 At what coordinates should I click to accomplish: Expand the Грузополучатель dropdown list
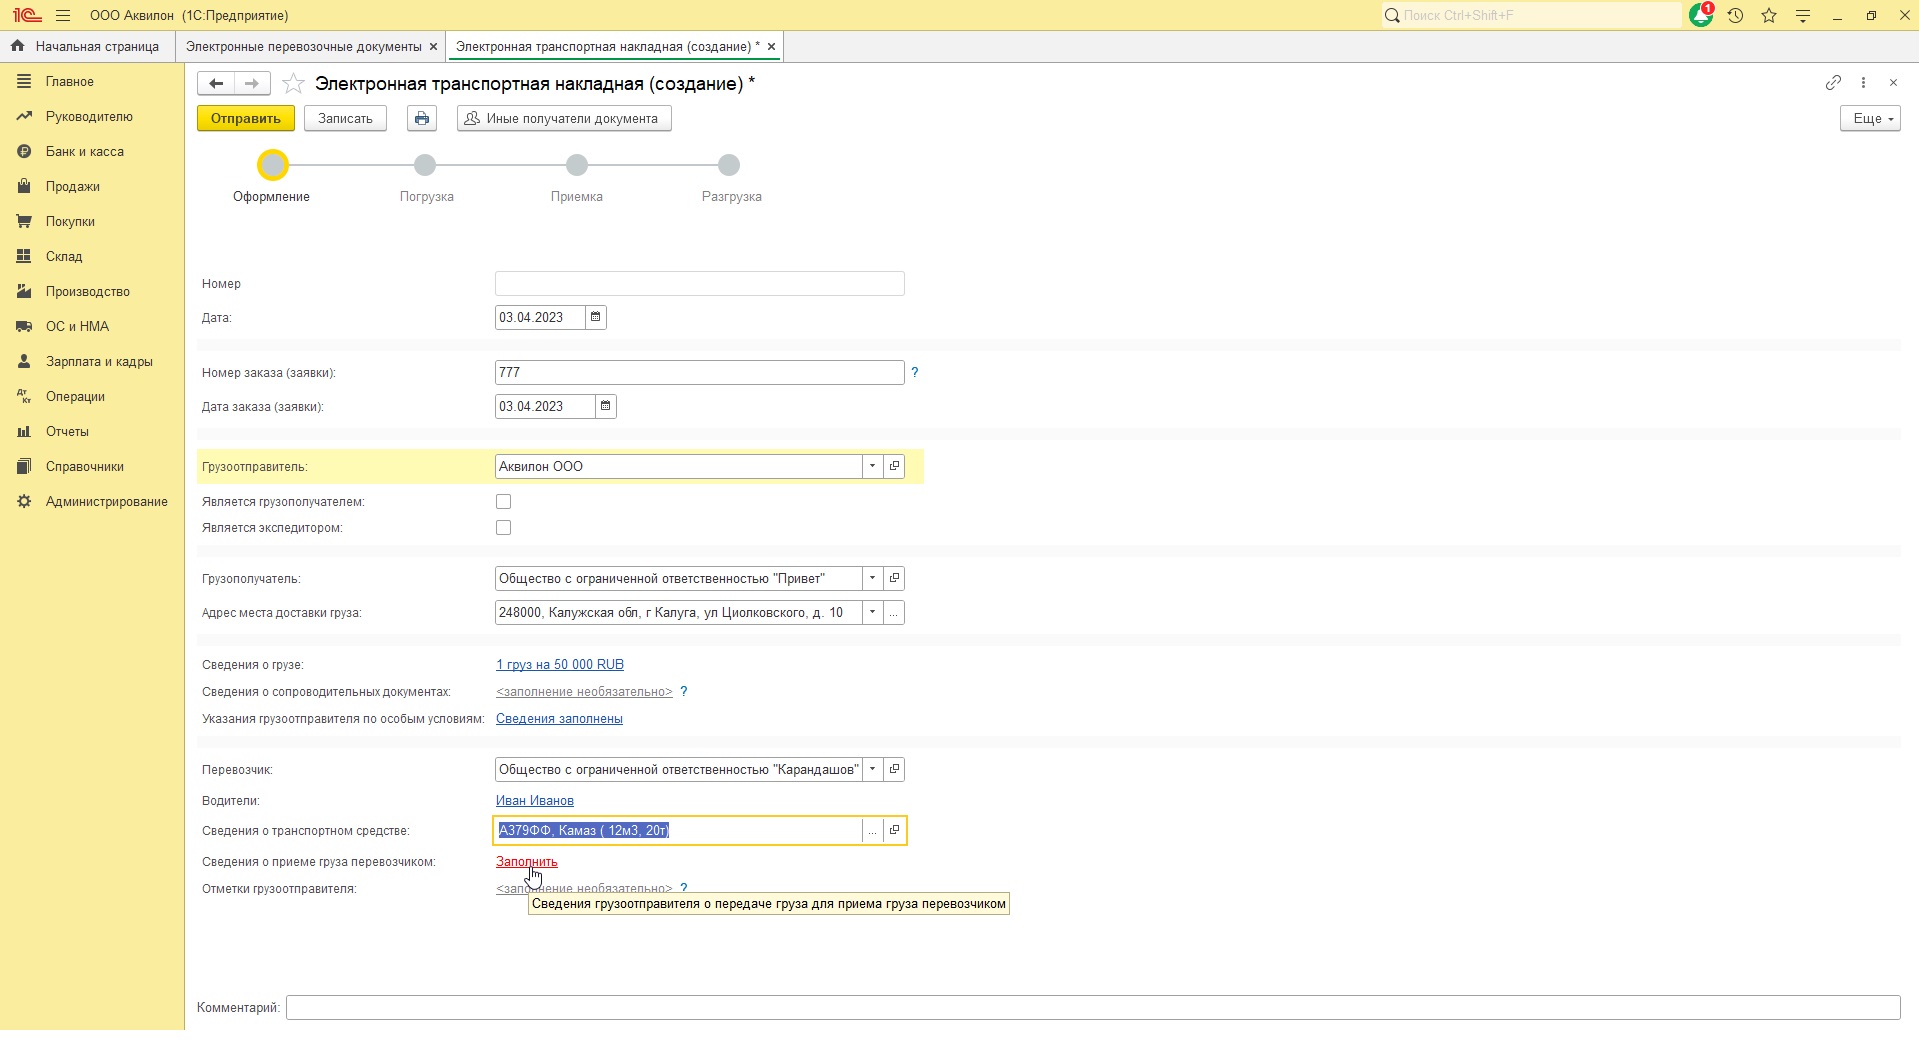point(872,578)
